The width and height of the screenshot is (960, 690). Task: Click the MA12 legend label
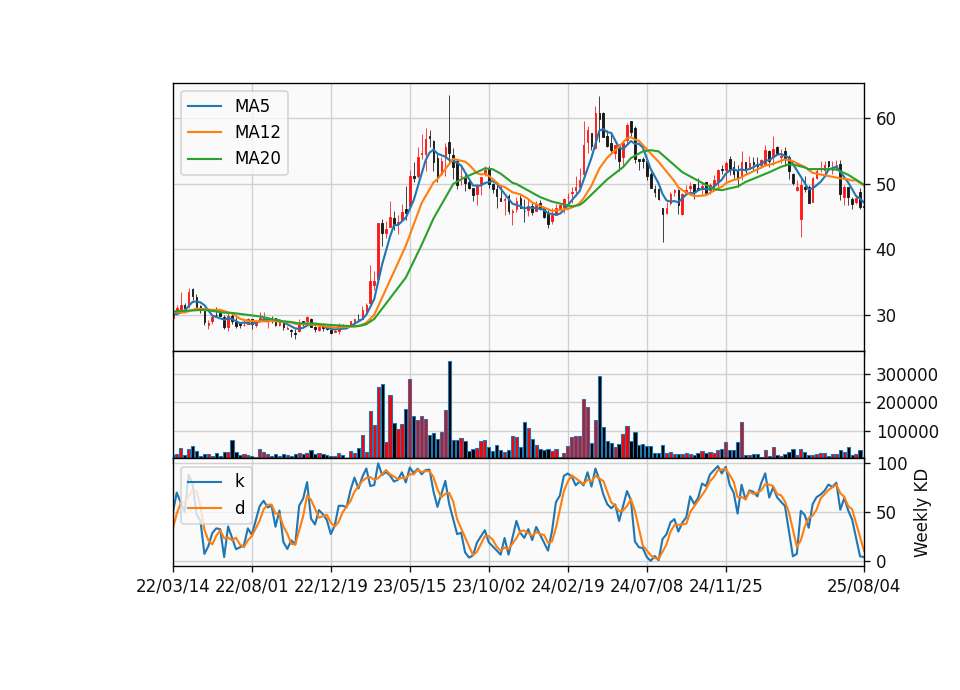[257, 132]
